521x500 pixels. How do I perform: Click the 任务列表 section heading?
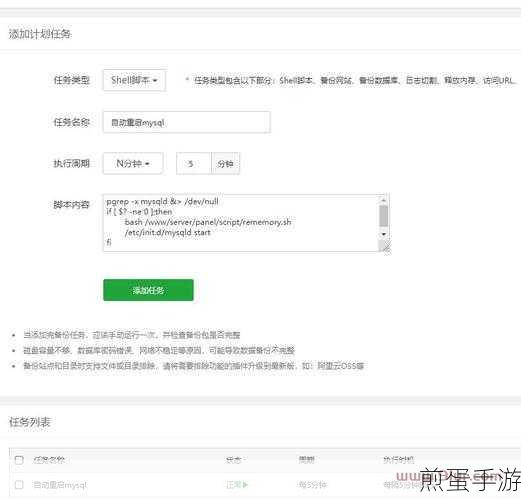(30, 422)
